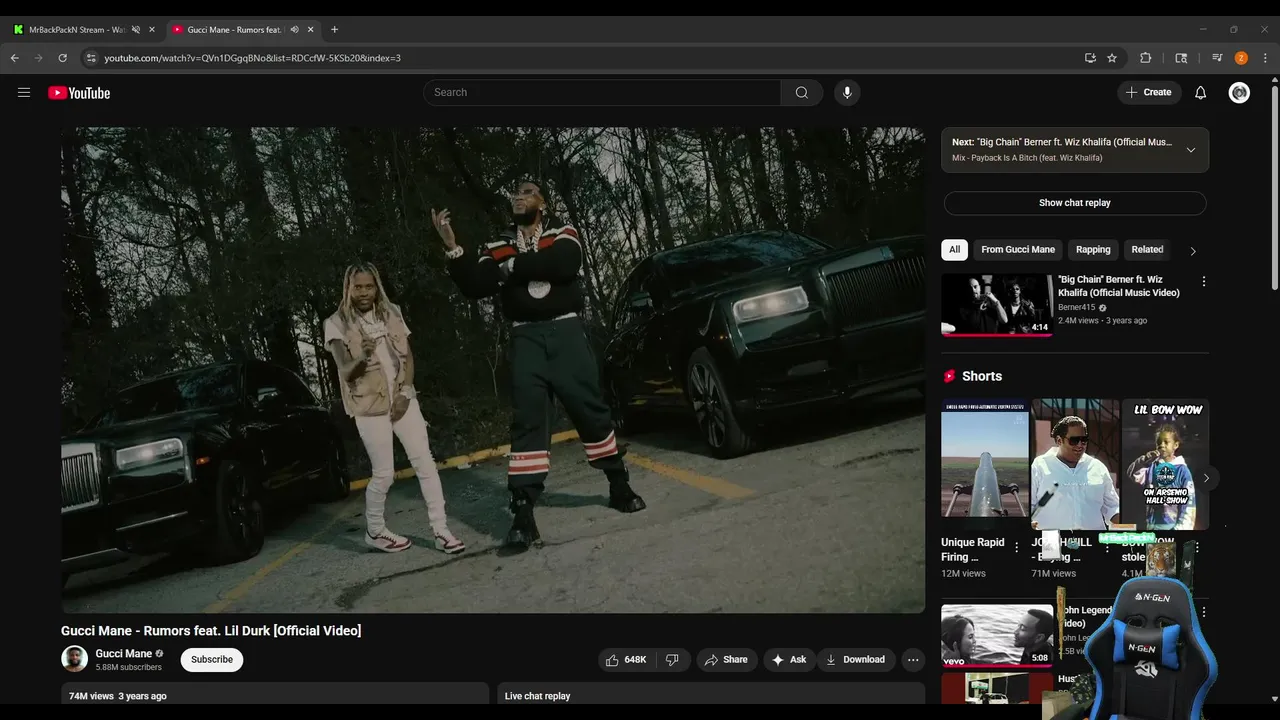Open the browser media control icon
Screen dimensions: 1280x720
(1217, 58)
